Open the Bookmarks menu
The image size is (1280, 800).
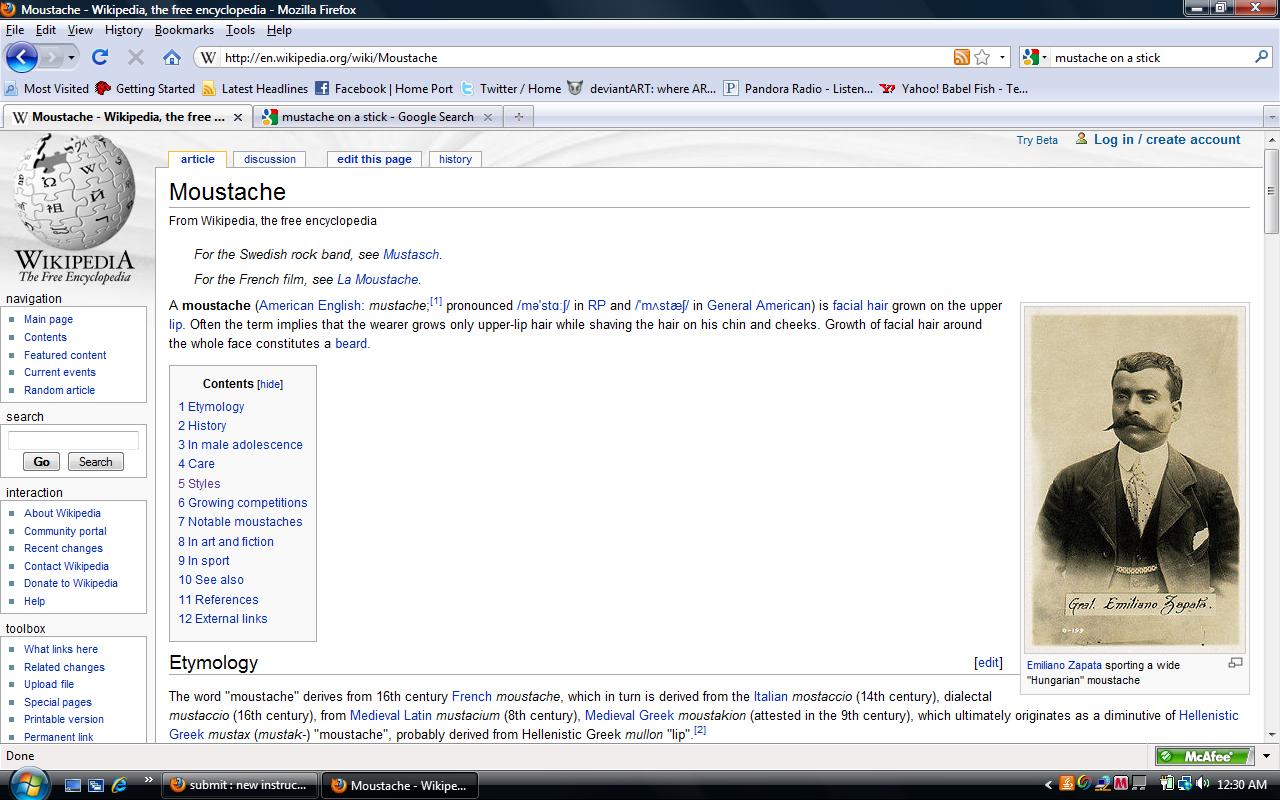point(184,30)
